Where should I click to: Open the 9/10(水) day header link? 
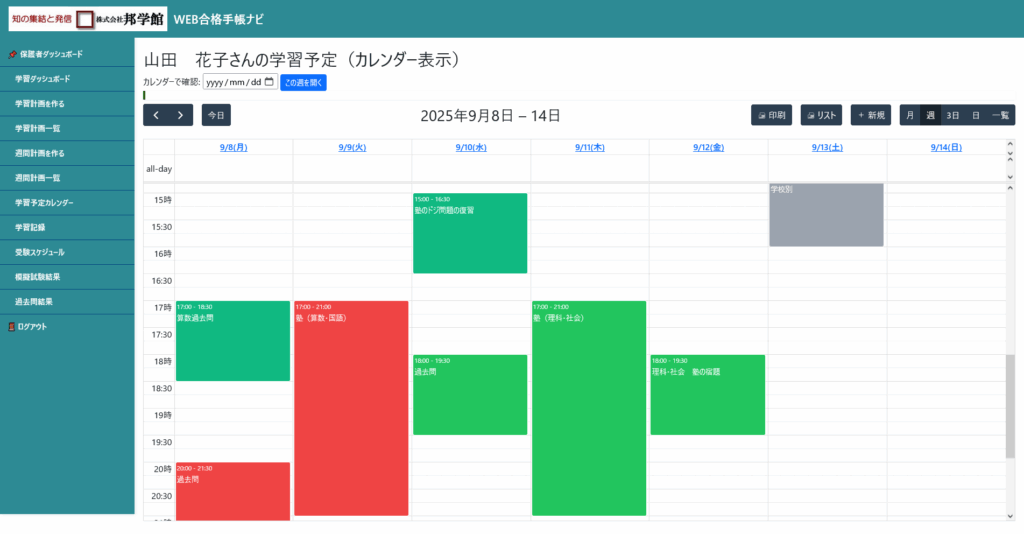(470, 147)
